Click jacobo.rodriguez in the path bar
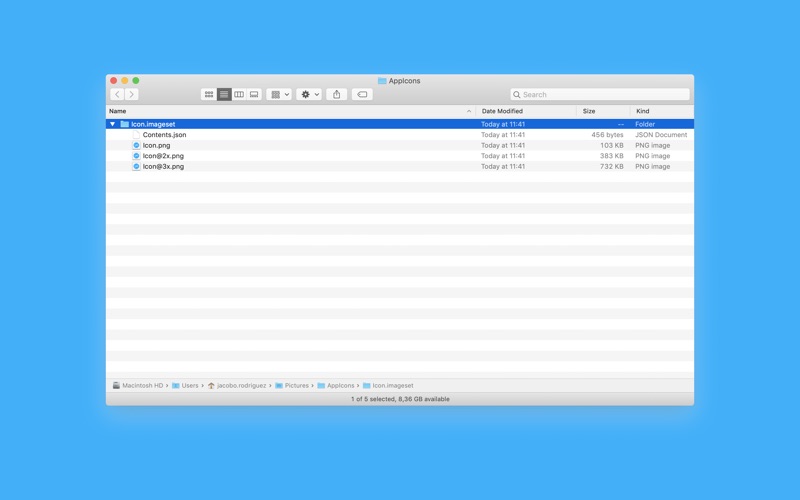800x500 pixels. coord(237,386)
